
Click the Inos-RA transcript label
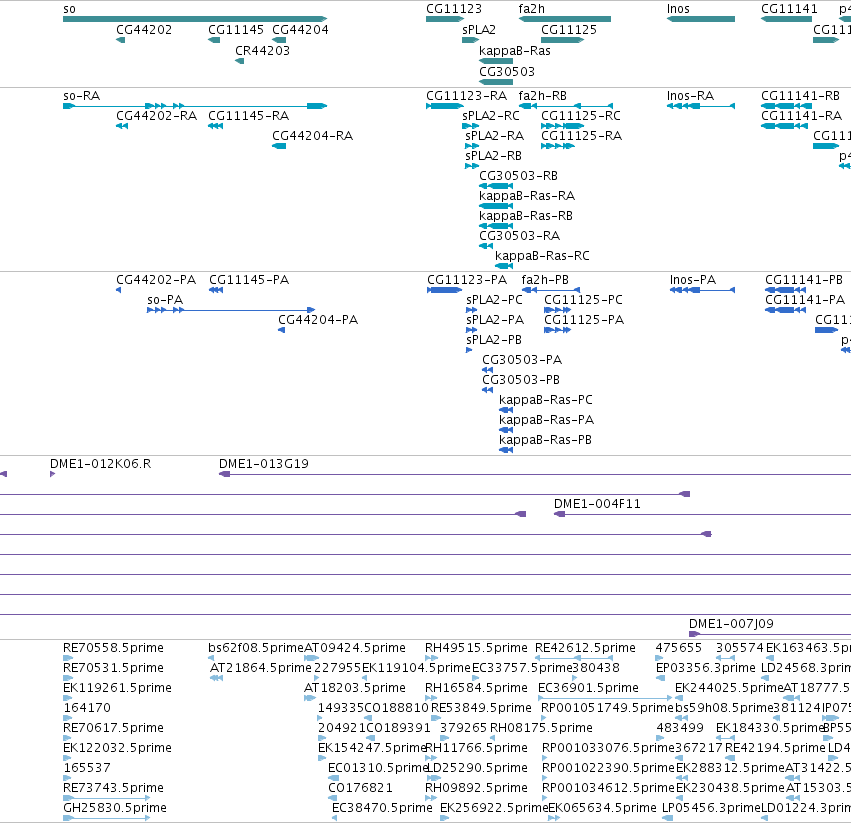click(690, 96)
